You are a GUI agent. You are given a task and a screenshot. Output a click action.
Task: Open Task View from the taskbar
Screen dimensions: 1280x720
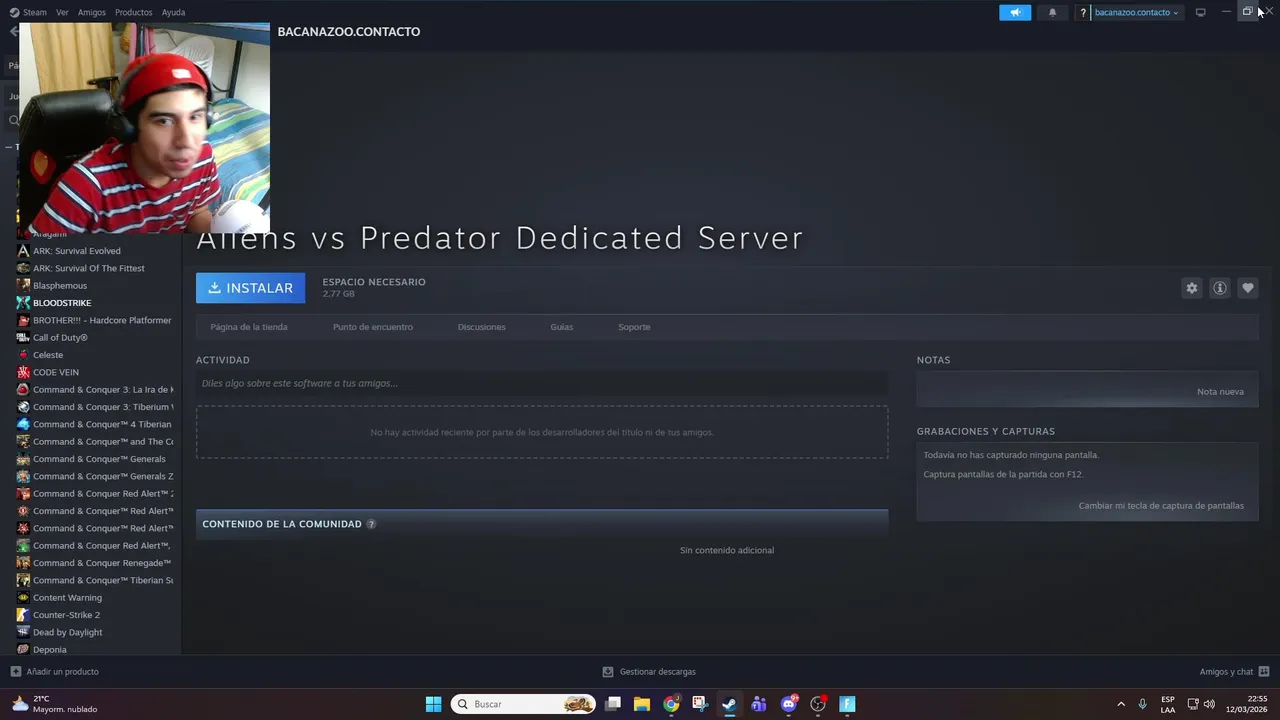pyautogui.click(x=613, y=704)
